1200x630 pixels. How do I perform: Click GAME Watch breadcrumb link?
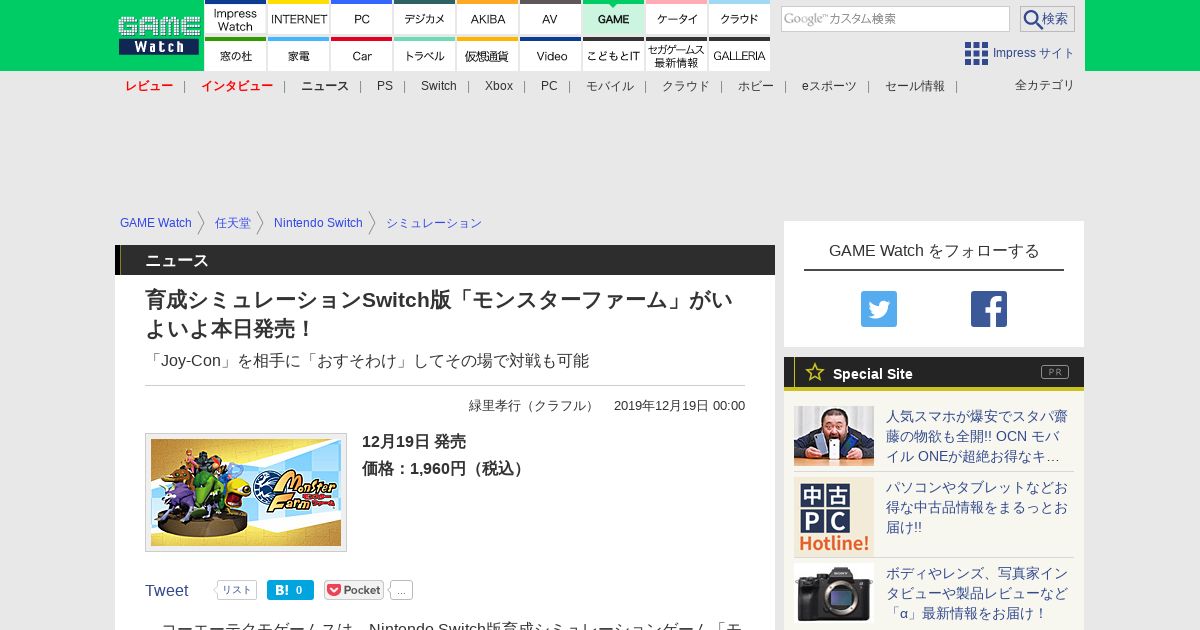click(x=156, y=223)
